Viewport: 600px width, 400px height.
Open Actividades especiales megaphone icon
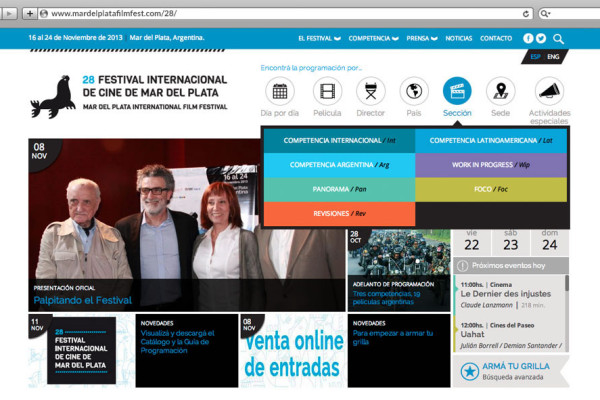(x=549, y=91)
